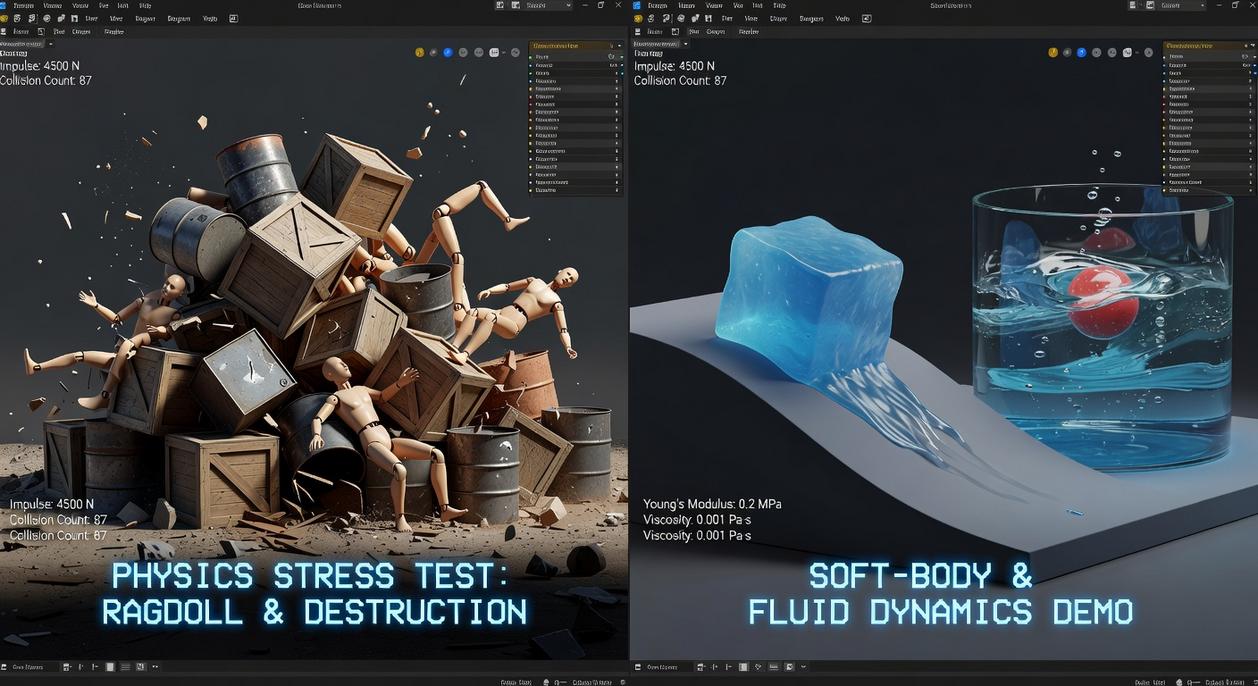Open the first menu in the right window's menu bar
Viewport: 1258px width, 686px height.
pos(657,5)
